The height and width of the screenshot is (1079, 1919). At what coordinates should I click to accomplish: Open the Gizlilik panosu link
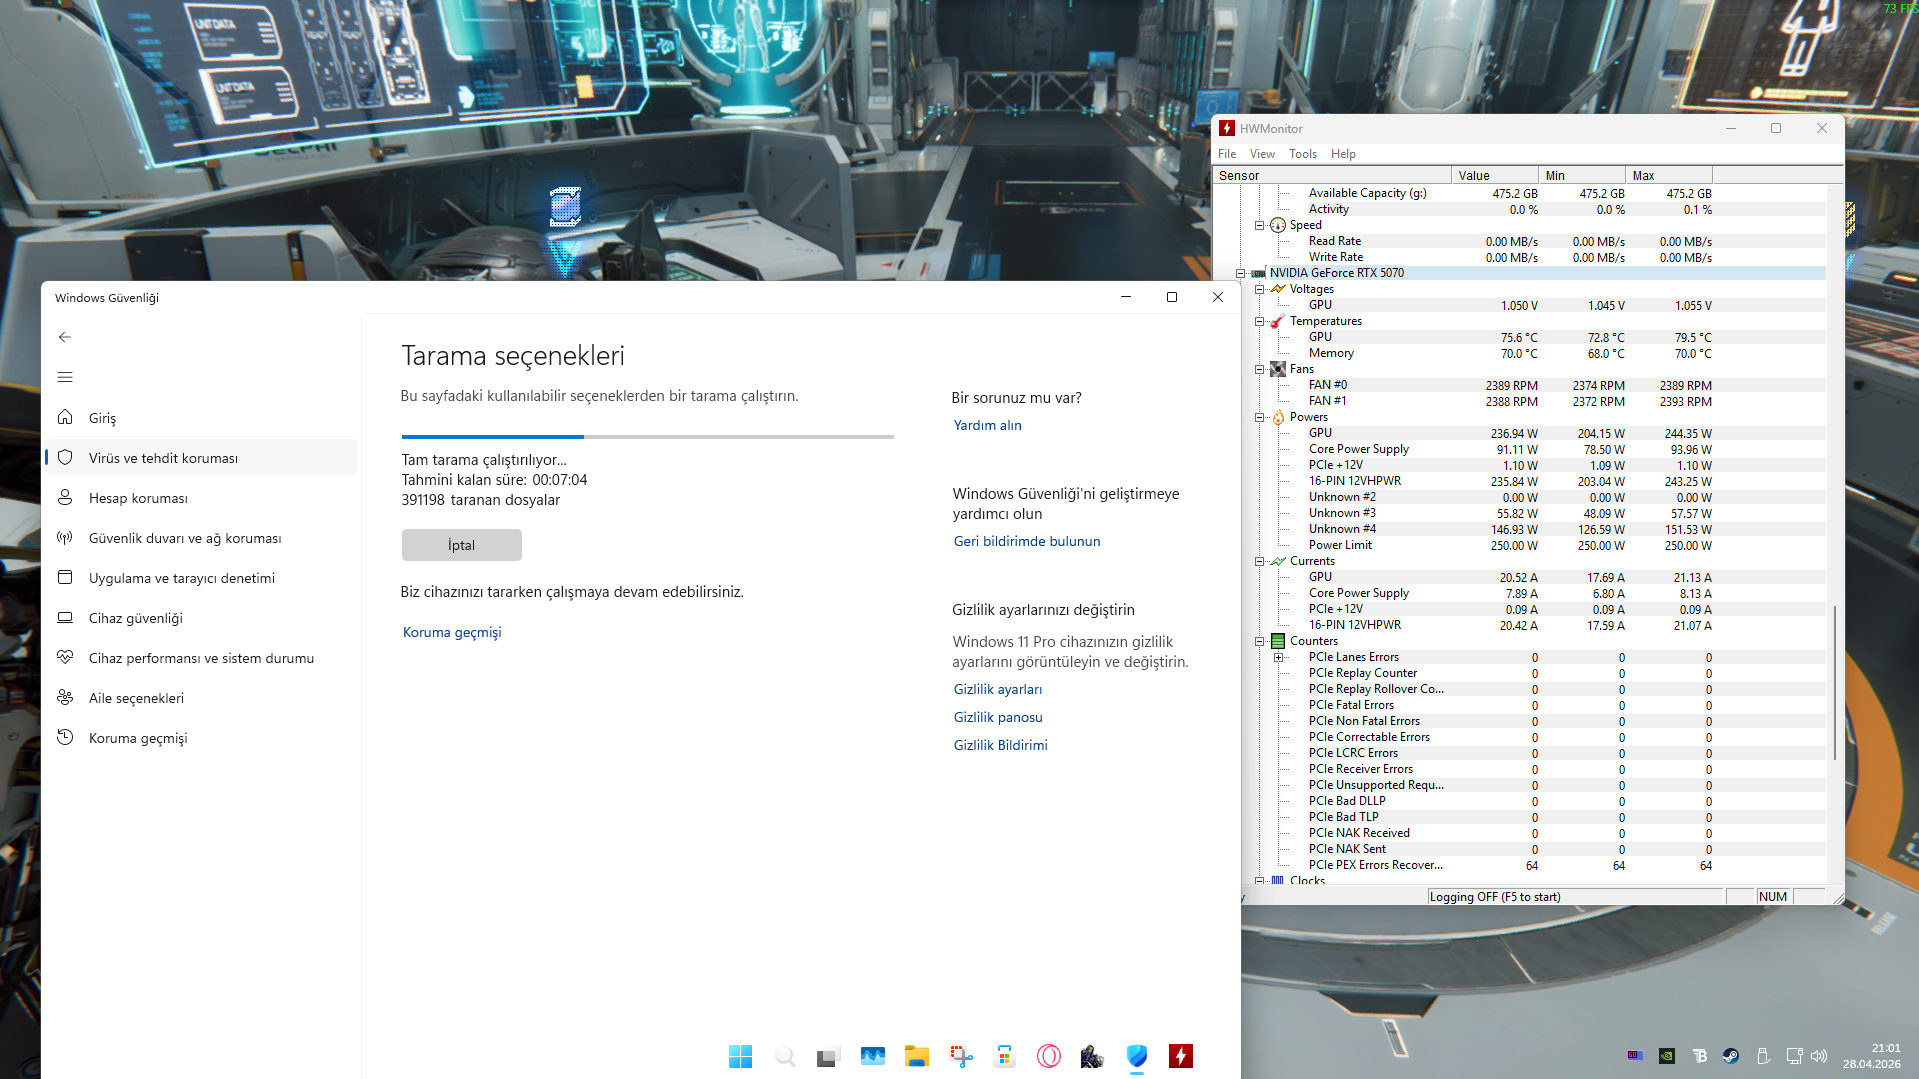(998, 717)
